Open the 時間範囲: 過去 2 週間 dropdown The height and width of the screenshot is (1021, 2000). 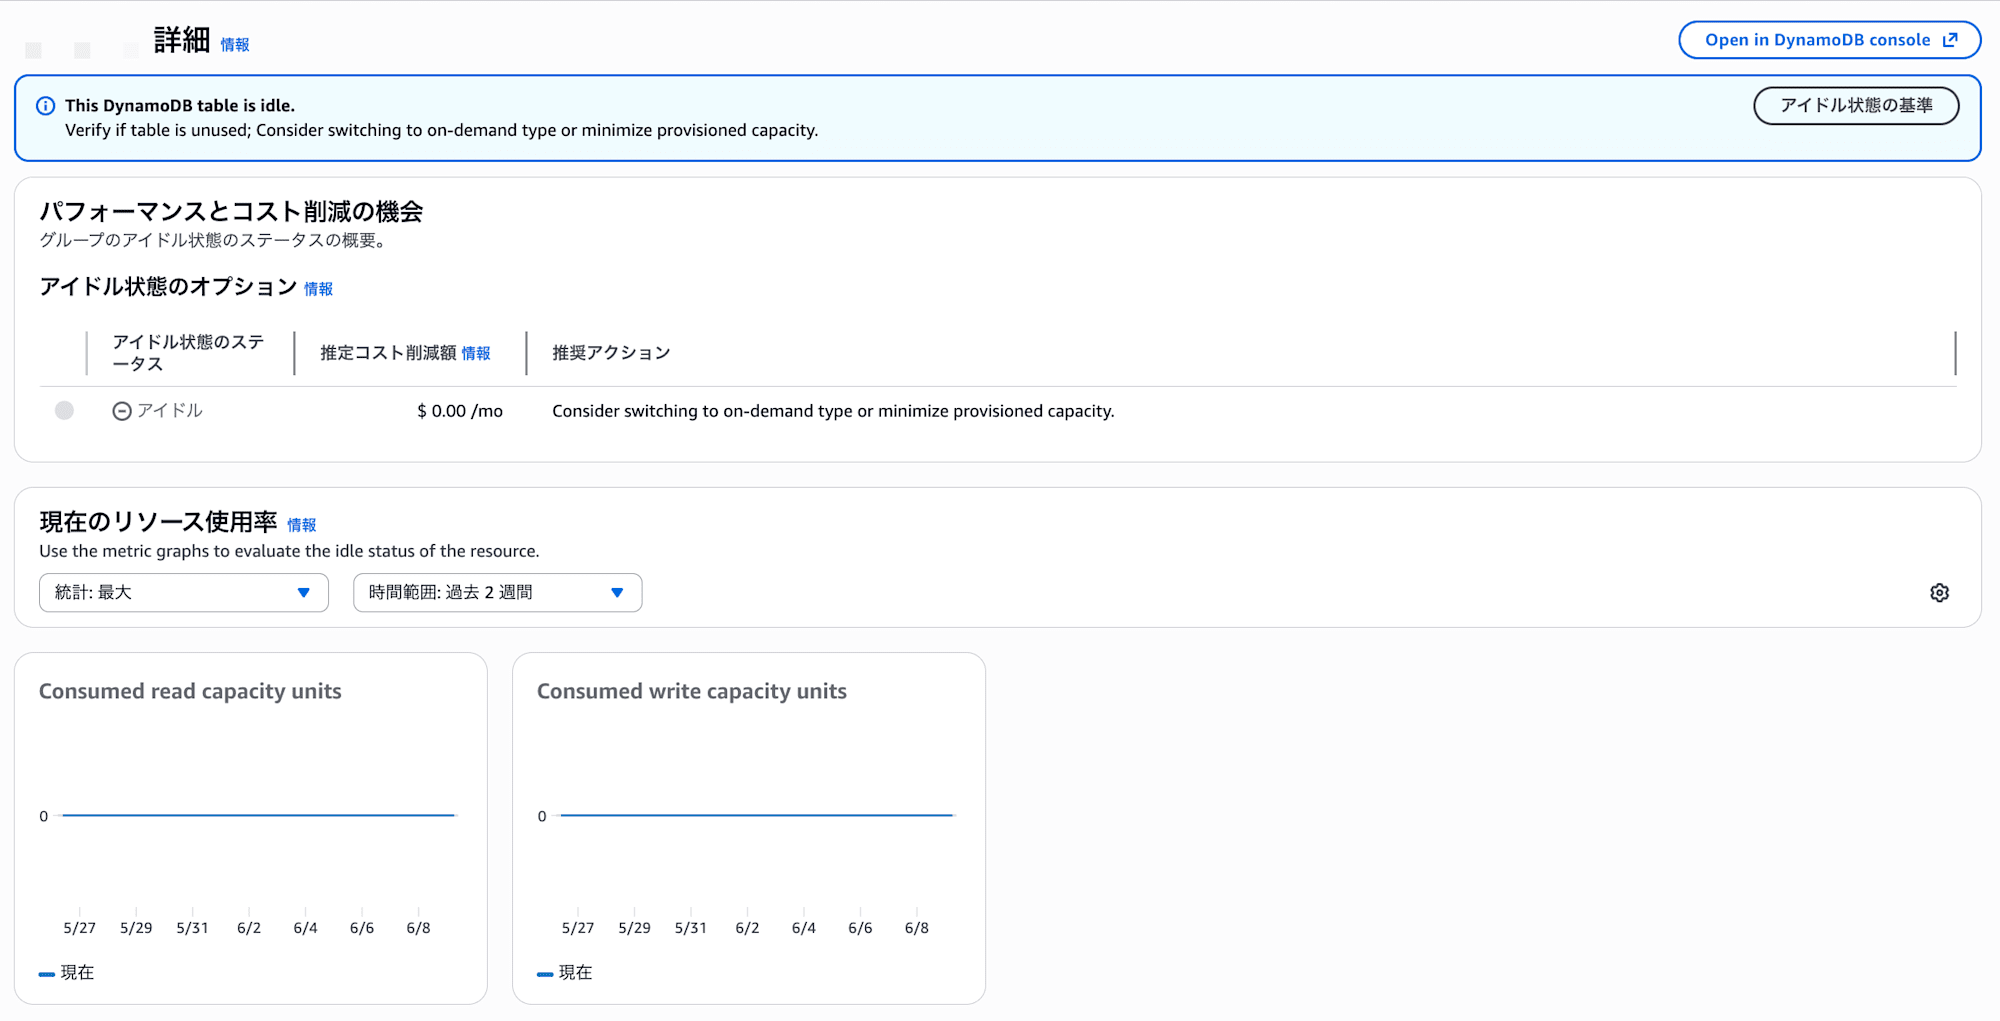coord(497,593)
